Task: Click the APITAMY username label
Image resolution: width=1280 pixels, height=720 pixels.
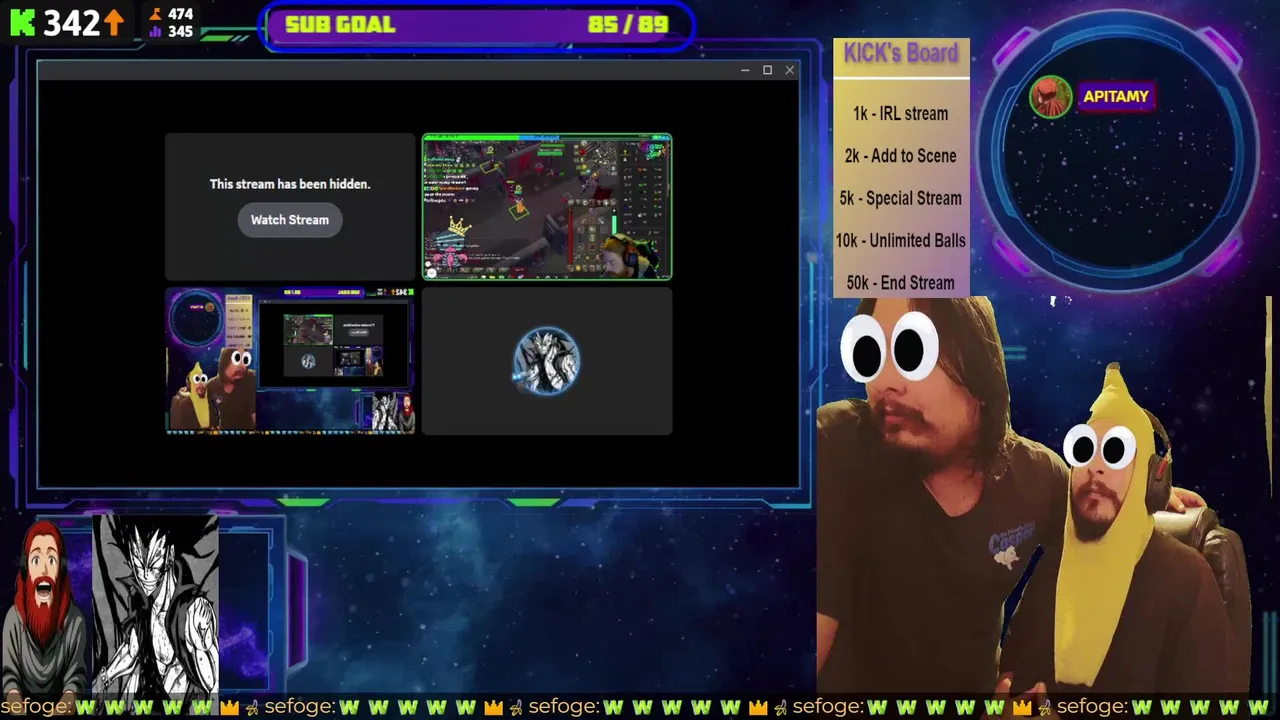Action: [x=1115, y=97]
